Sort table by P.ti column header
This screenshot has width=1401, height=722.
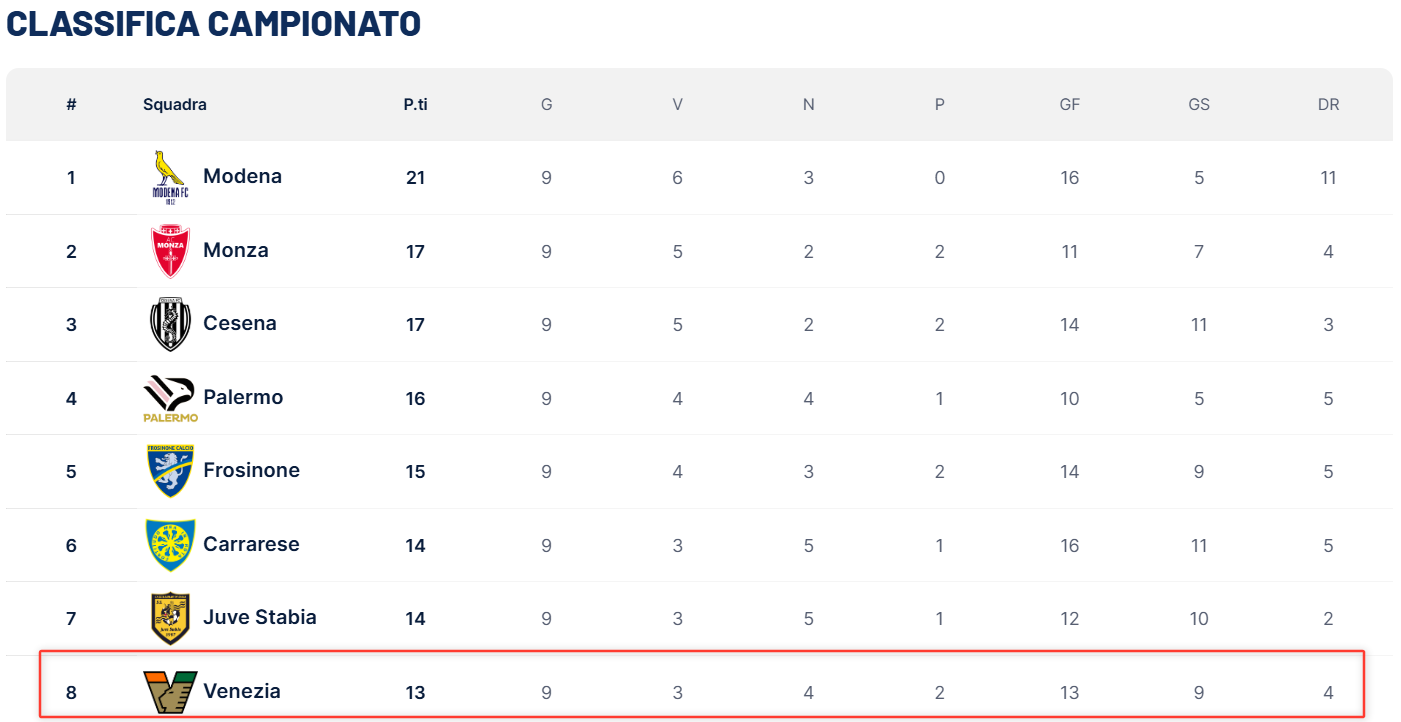coord(415,104)
